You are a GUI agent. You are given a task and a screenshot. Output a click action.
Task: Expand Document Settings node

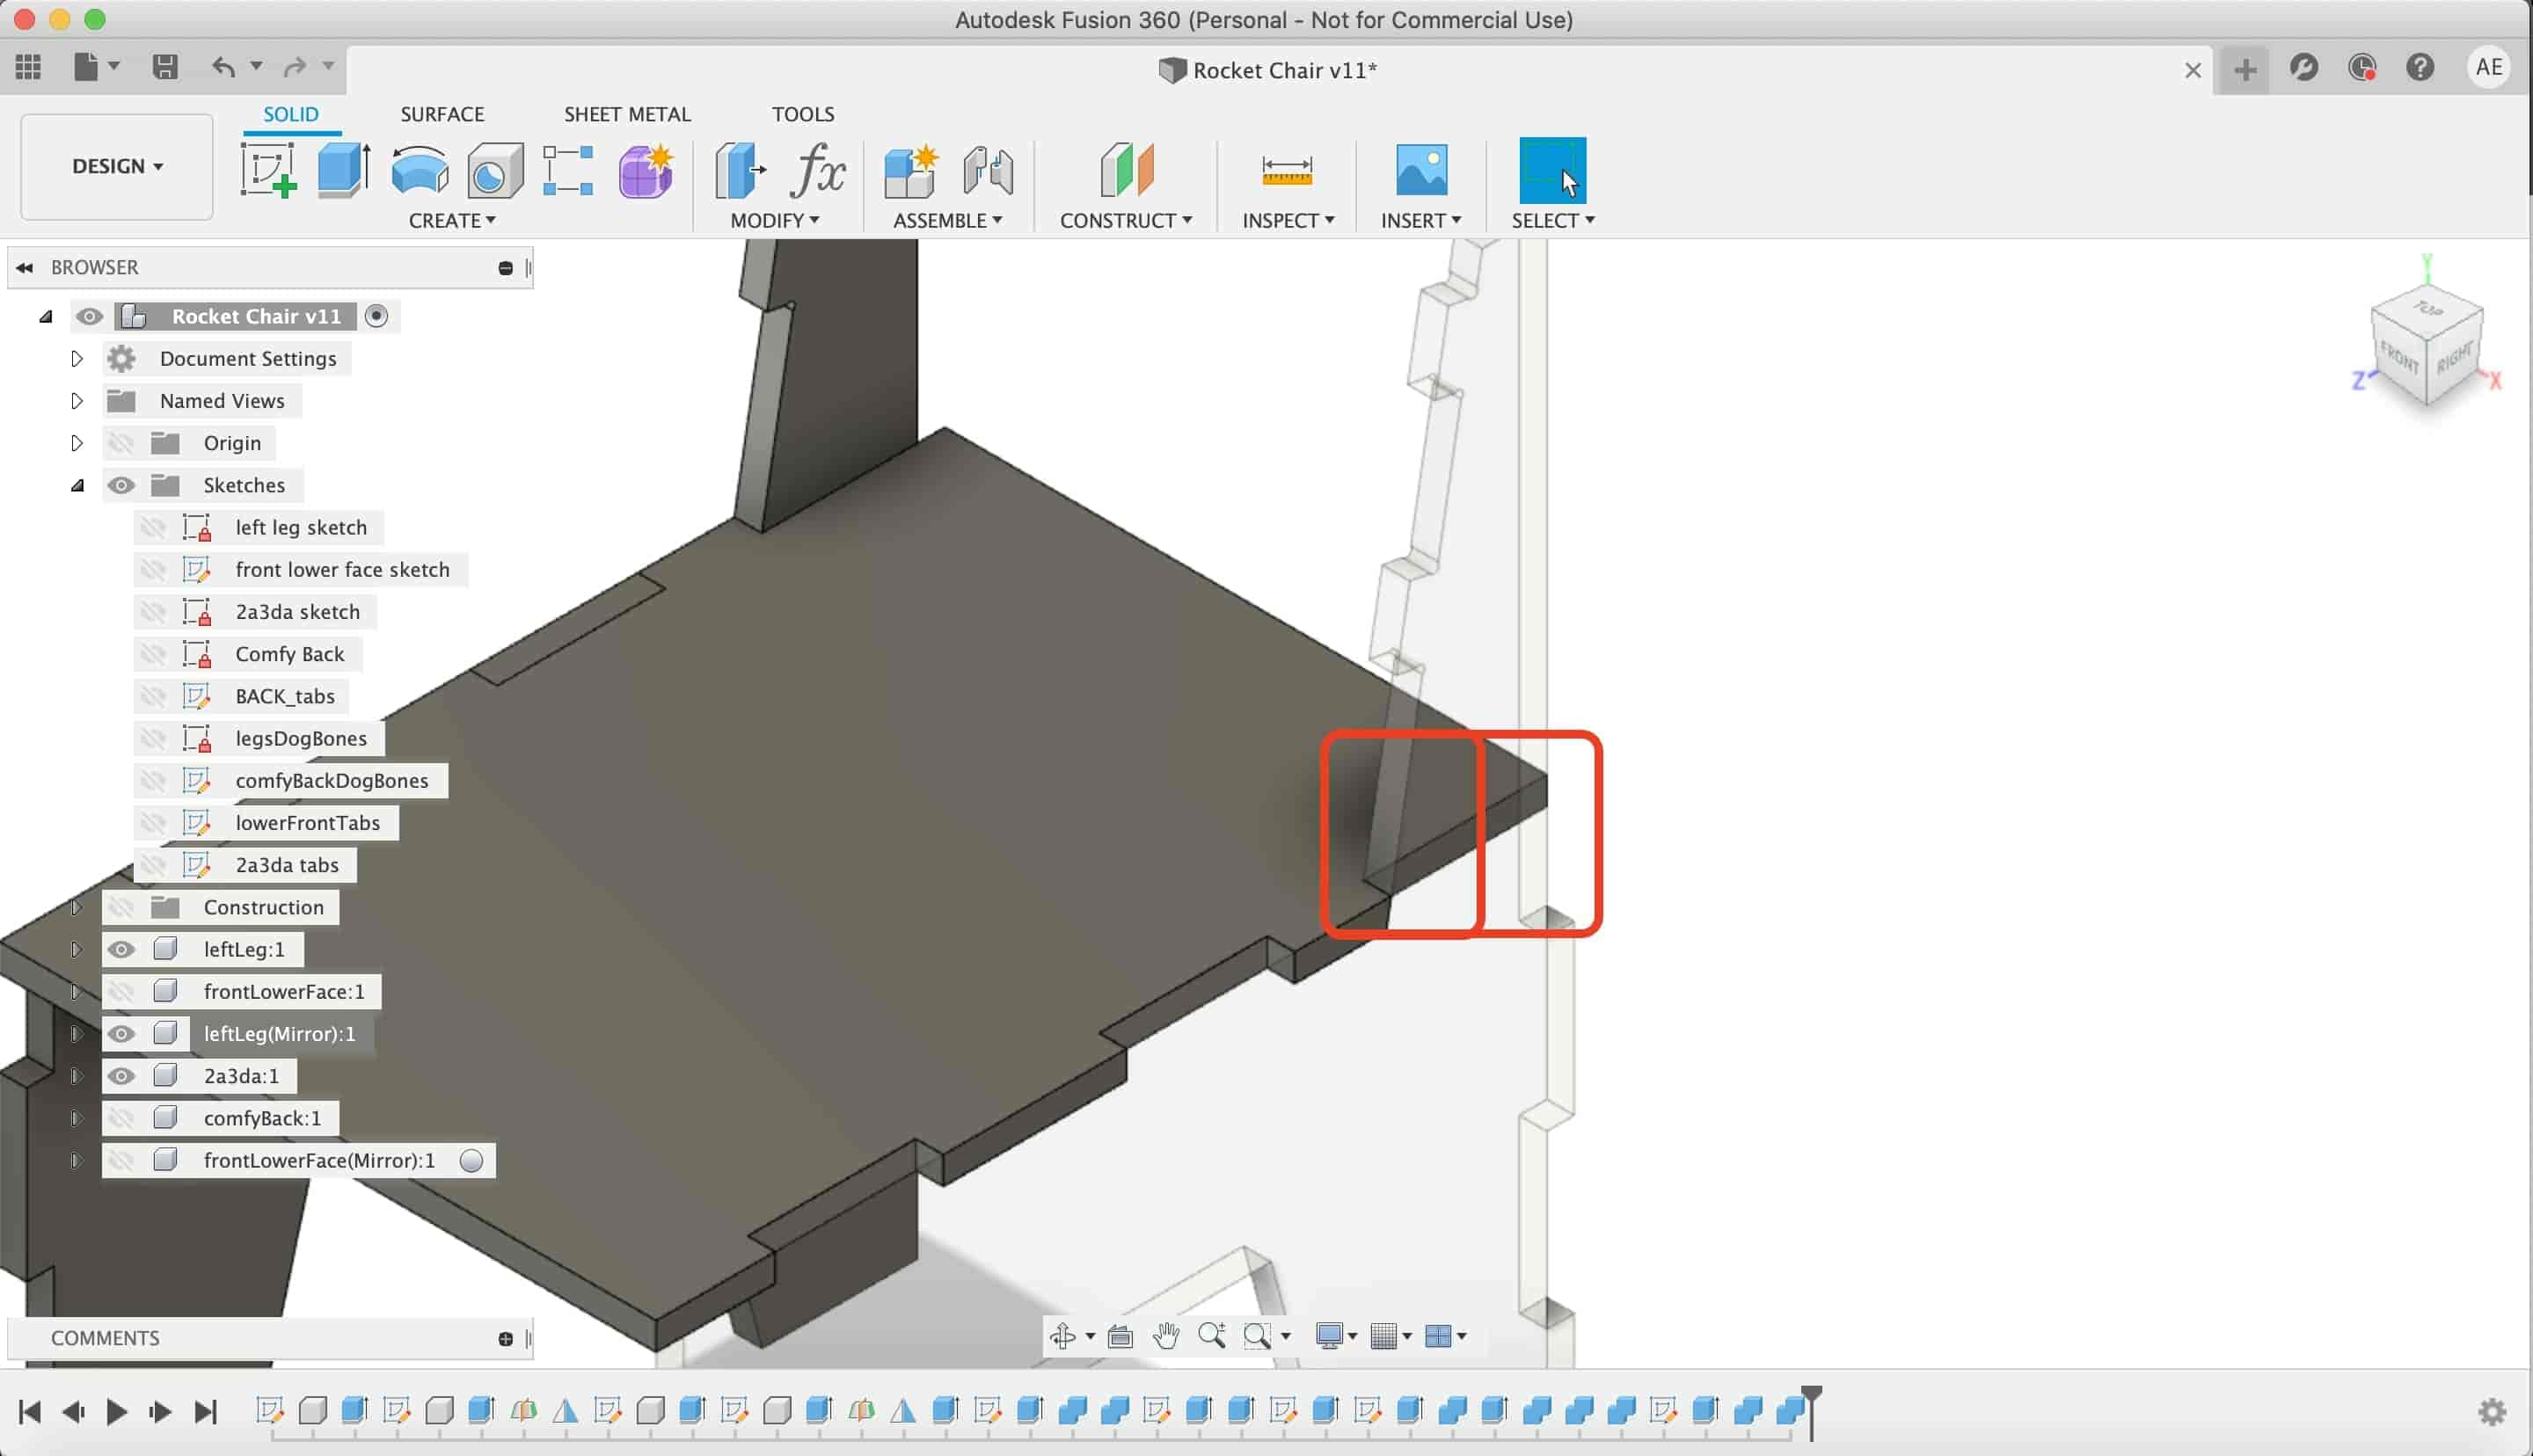click(x=77, y=358)
